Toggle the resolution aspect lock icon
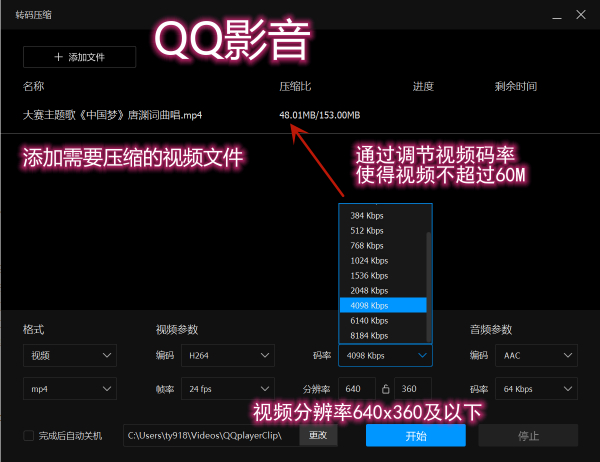Viewport: 600px width, 462px height. coord(385,389)
